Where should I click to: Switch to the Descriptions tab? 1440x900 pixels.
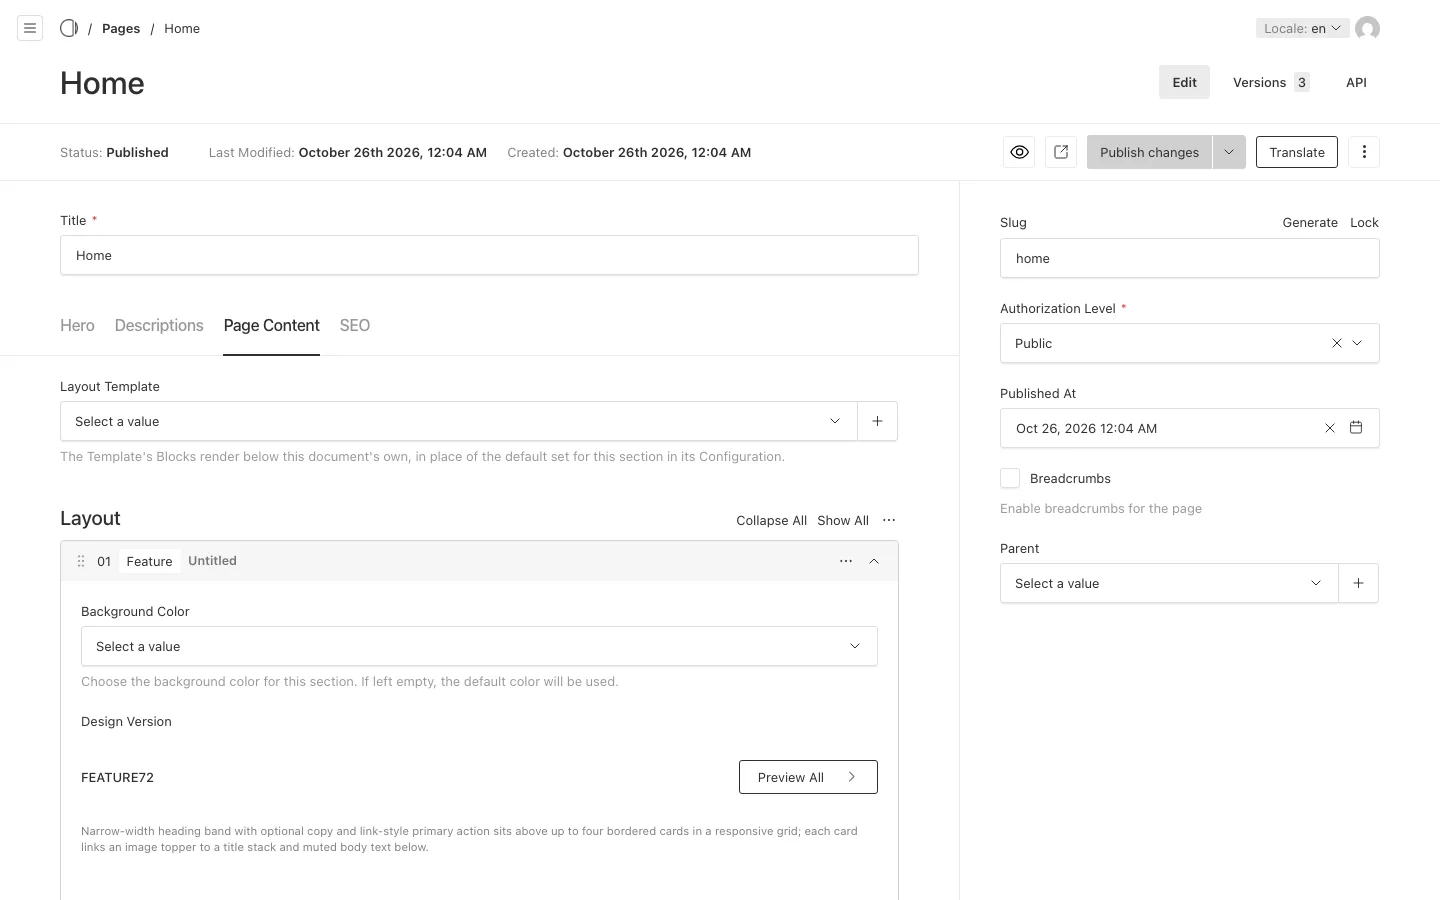[x=159, y=325]
